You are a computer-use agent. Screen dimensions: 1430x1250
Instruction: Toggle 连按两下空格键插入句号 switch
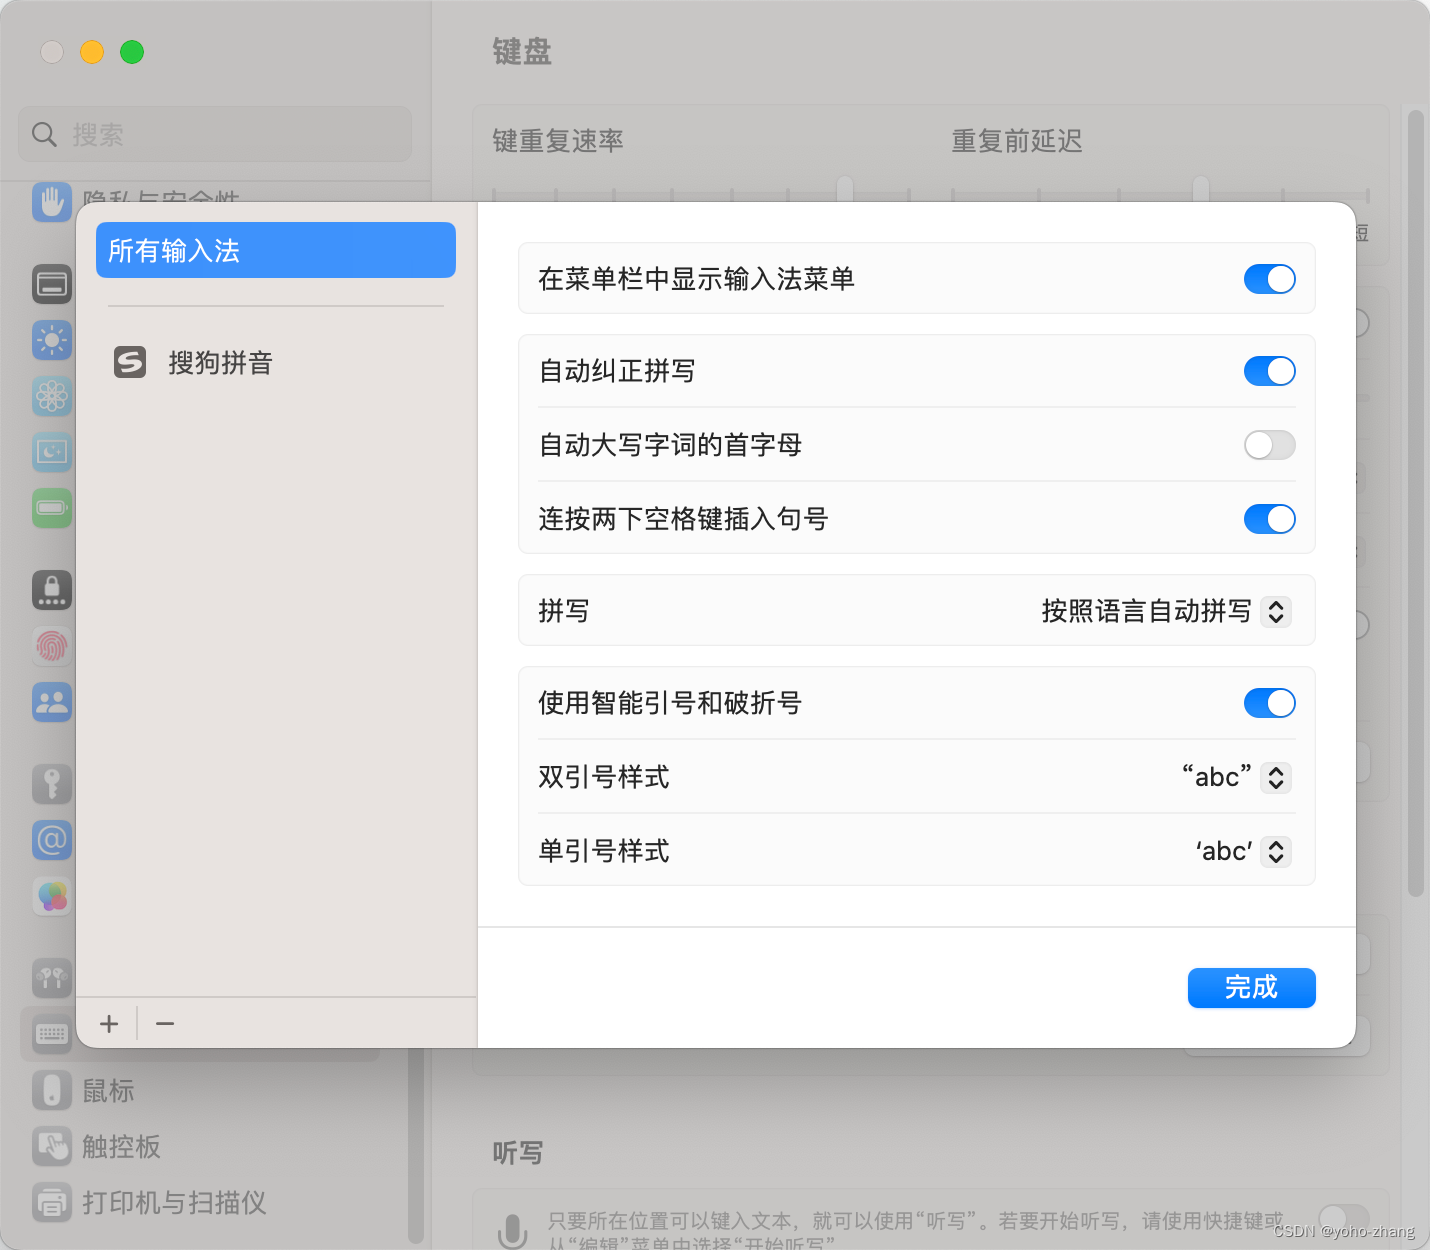point(1270,519)
